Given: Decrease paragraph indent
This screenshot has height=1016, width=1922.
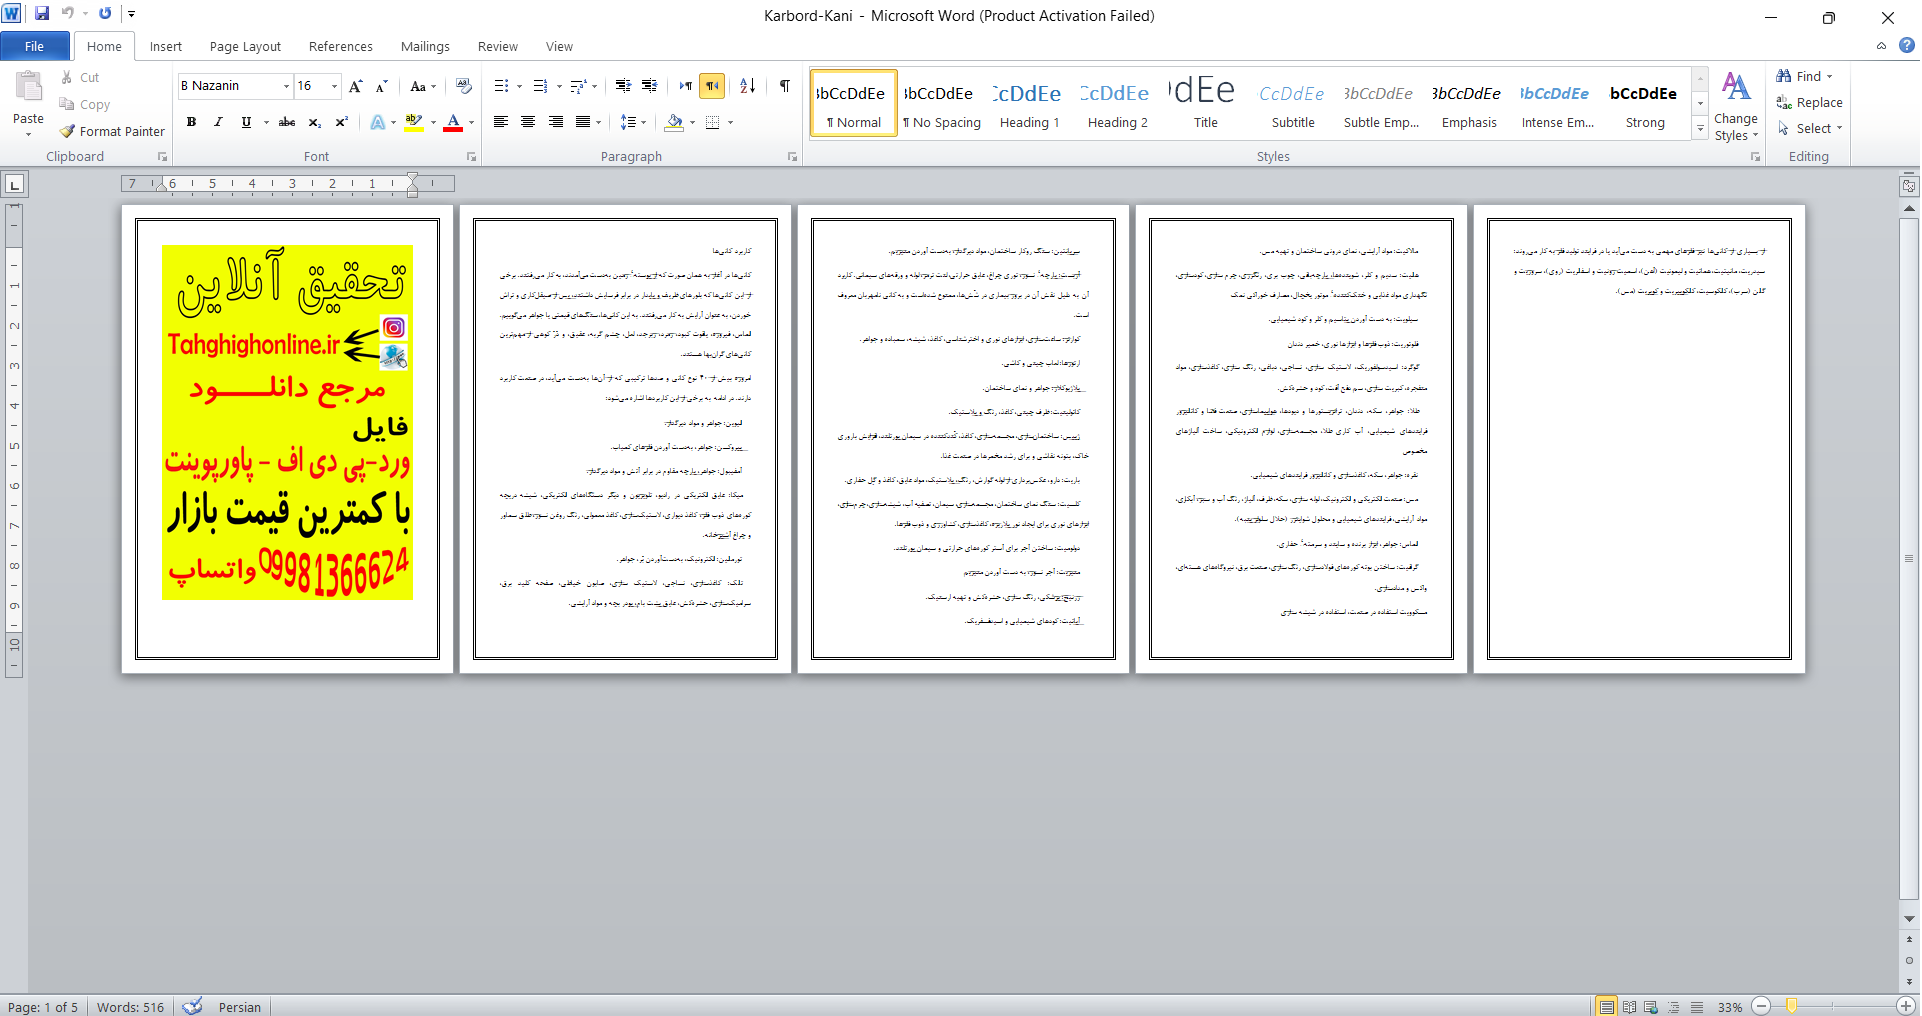Looking at the screenshot, I should coord(623,86).
